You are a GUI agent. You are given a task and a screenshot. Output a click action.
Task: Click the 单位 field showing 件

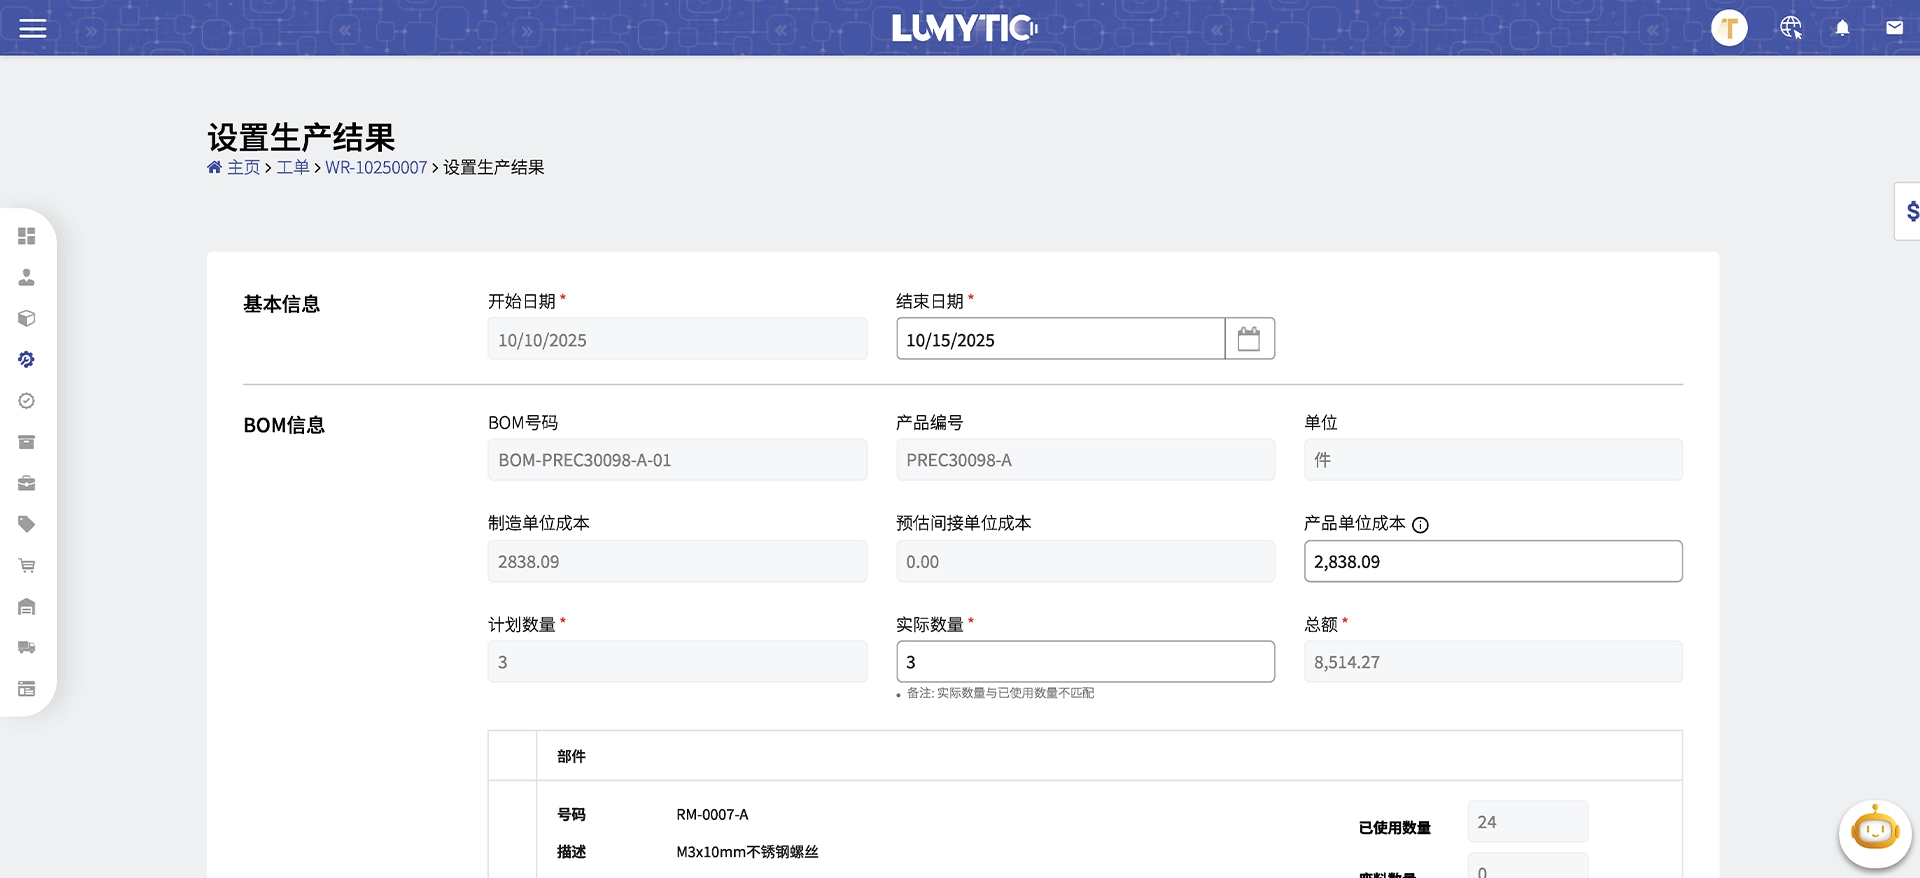1493,460
